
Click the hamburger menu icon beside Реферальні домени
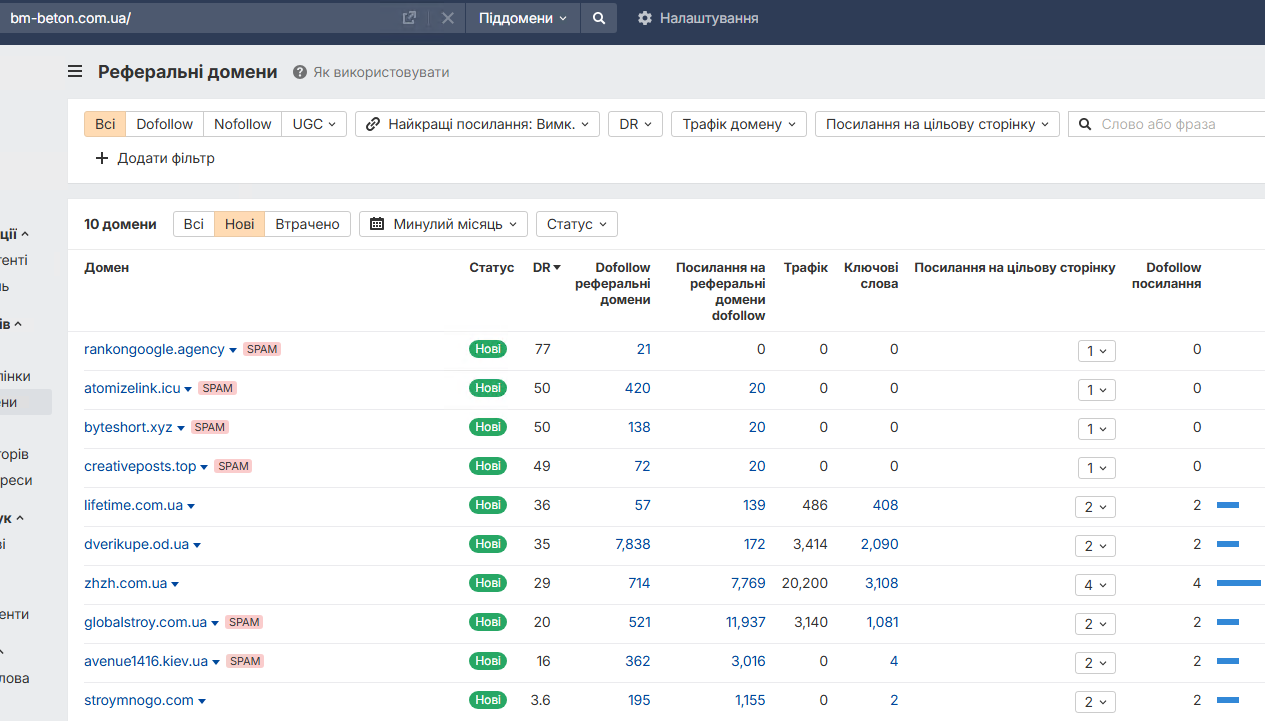[x=75, y=72]
